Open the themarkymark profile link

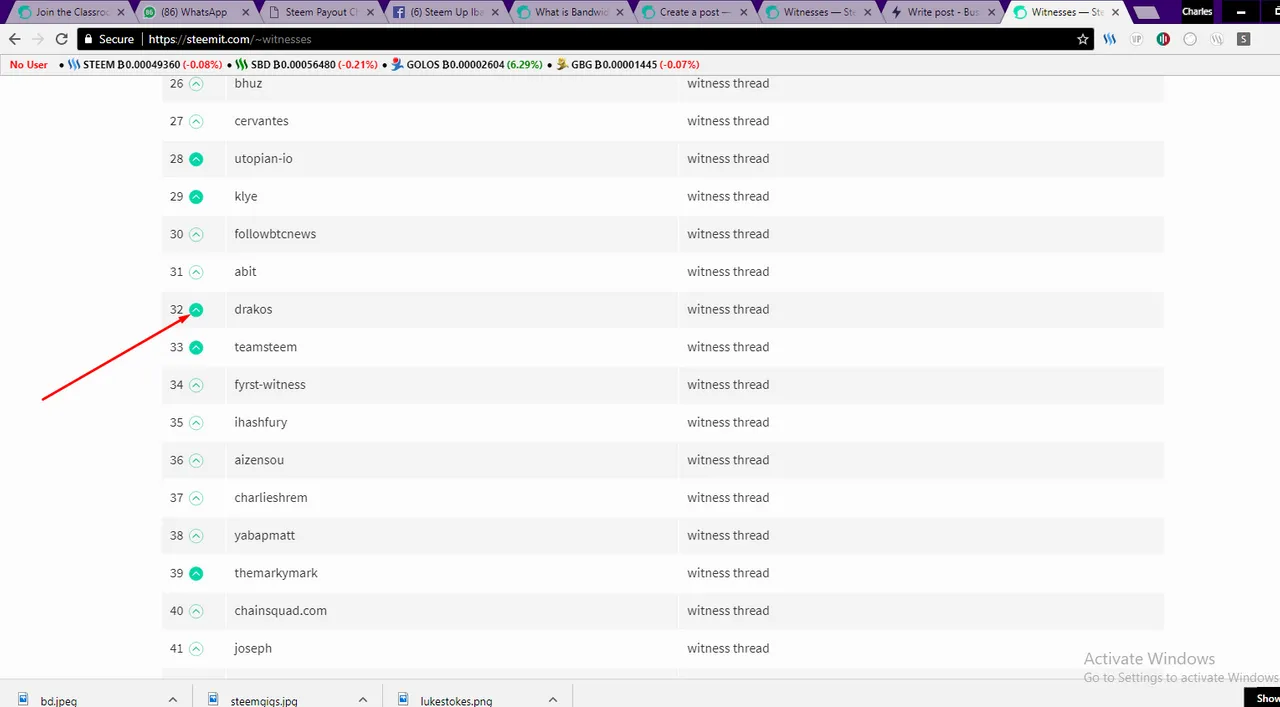(x=276, y=573)
